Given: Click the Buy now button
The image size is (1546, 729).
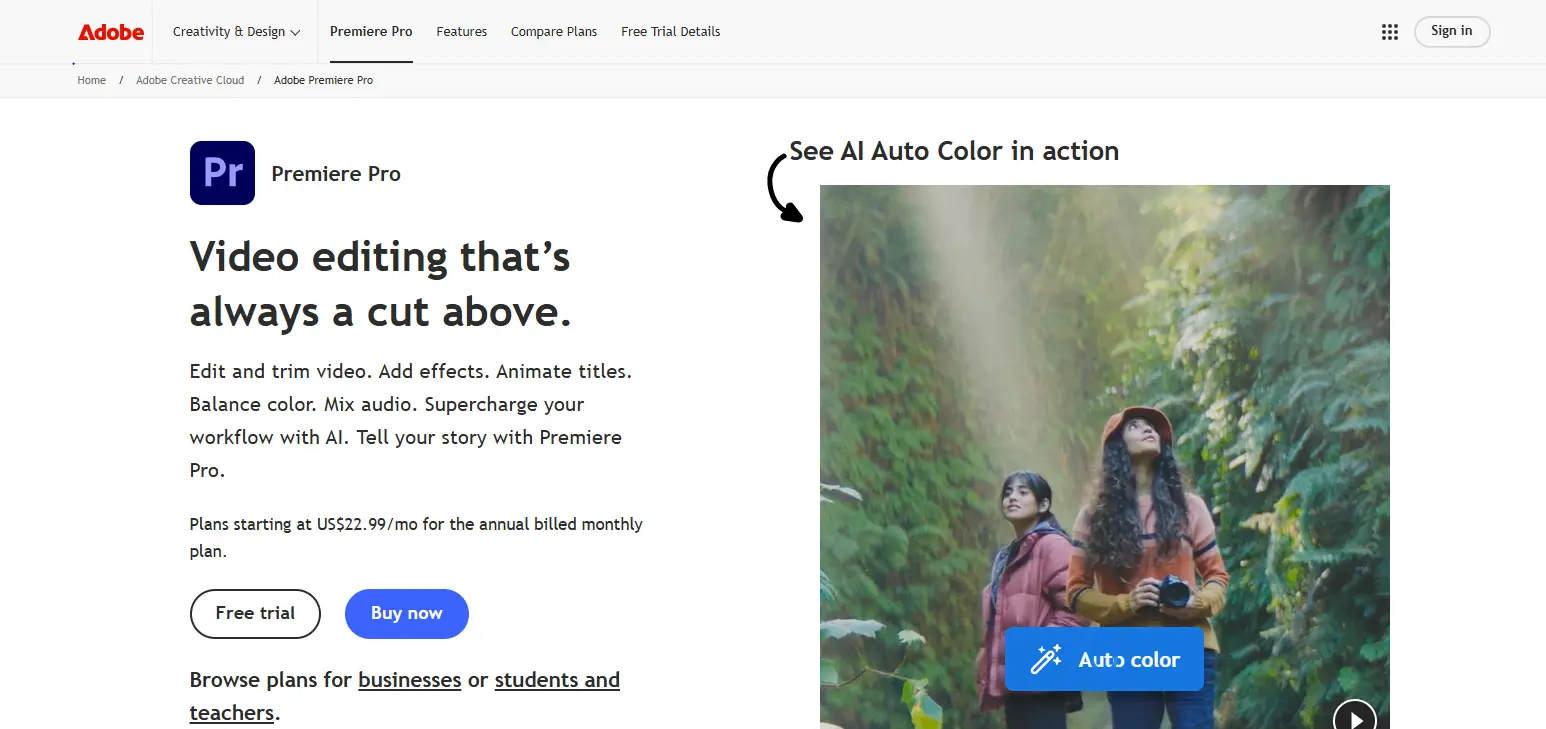Looking at the screenshot, I should click(x=406, y=613).
